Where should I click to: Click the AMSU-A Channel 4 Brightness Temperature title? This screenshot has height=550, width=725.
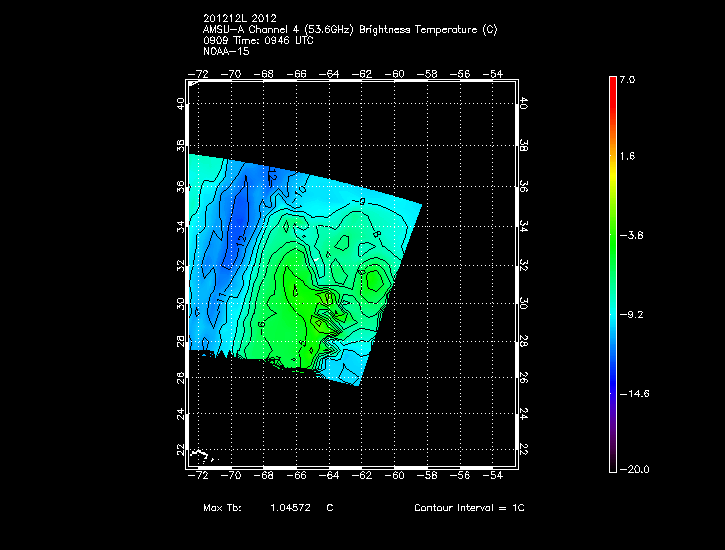click(x=349, y=29)
